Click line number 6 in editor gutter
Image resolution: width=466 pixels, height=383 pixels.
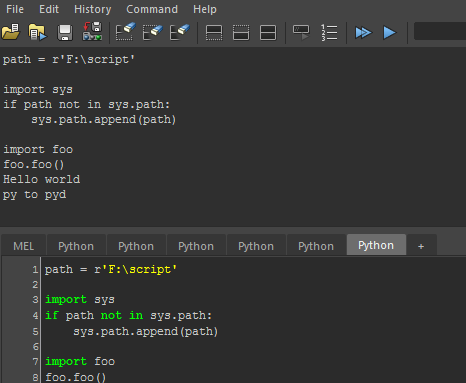tap(35, 347)
